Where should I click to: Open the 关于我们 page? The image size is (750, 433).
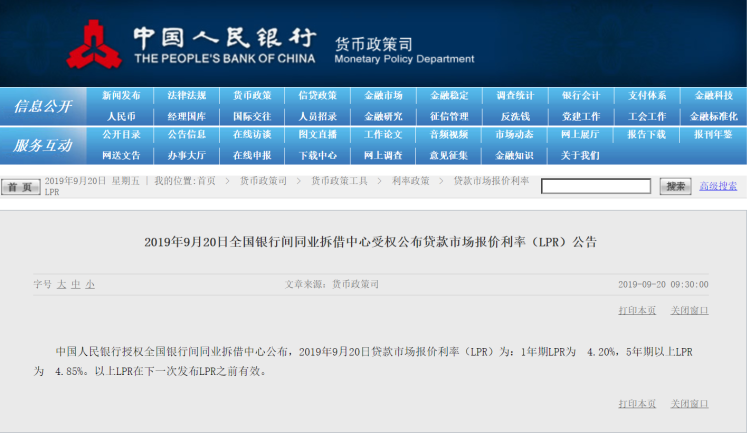tap(580, 155)
